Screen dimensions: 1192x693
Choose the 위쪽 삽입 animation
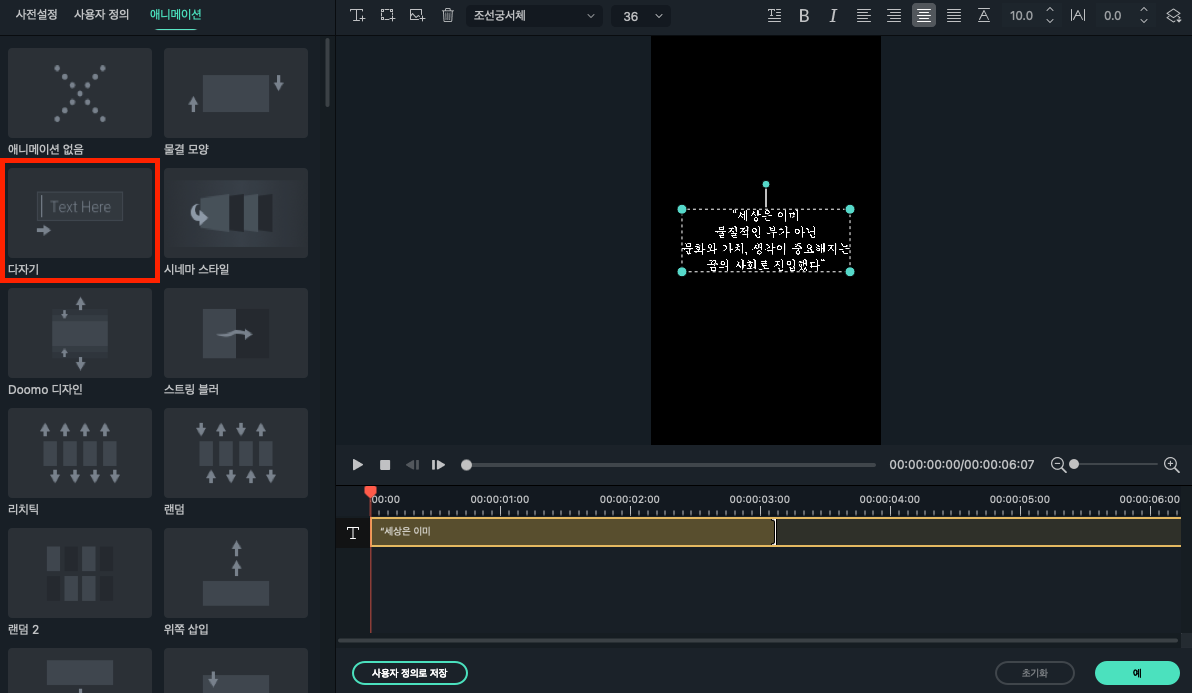pyautogui.click(x=236, y=573)
